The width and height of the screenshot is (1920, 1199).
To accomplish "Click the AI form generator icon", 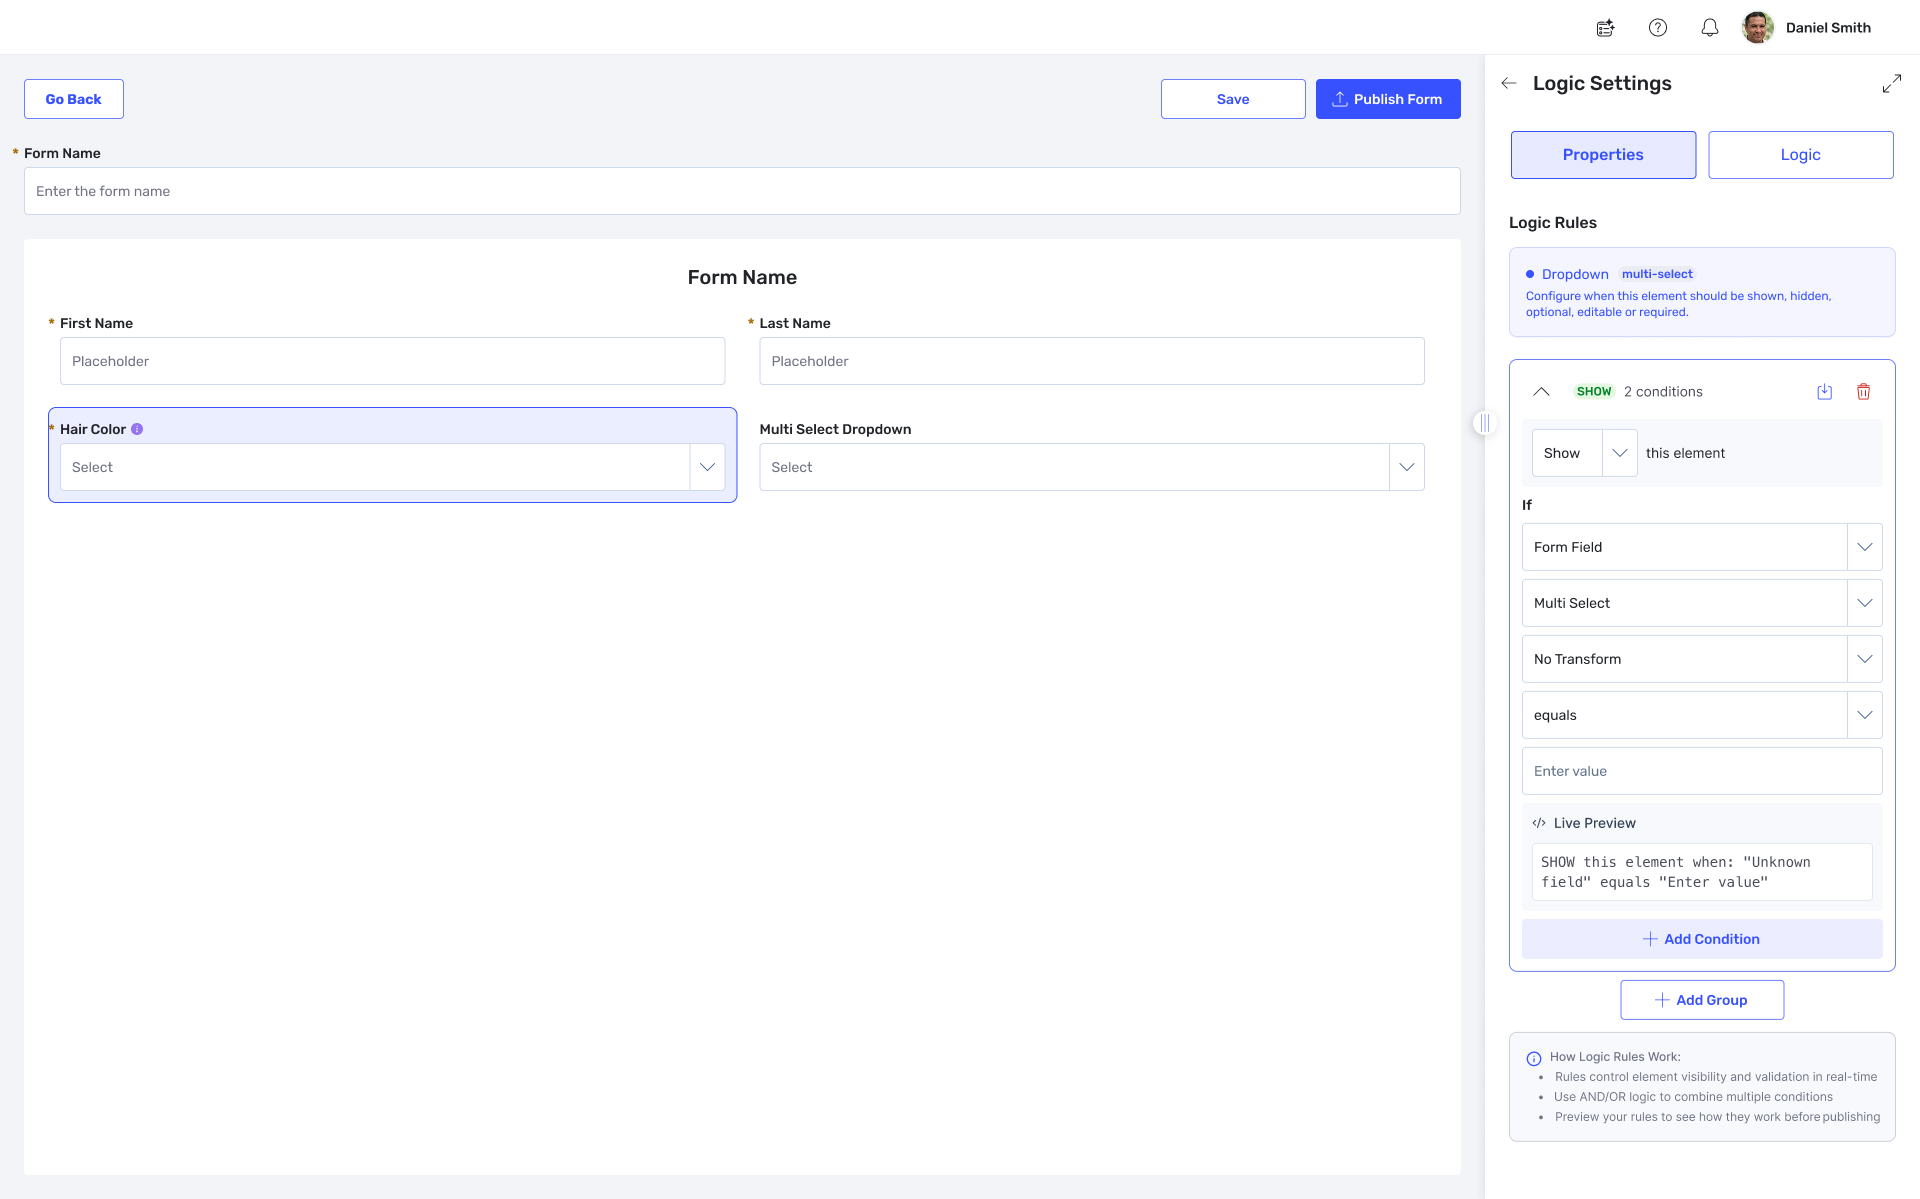I will 1605,28.
